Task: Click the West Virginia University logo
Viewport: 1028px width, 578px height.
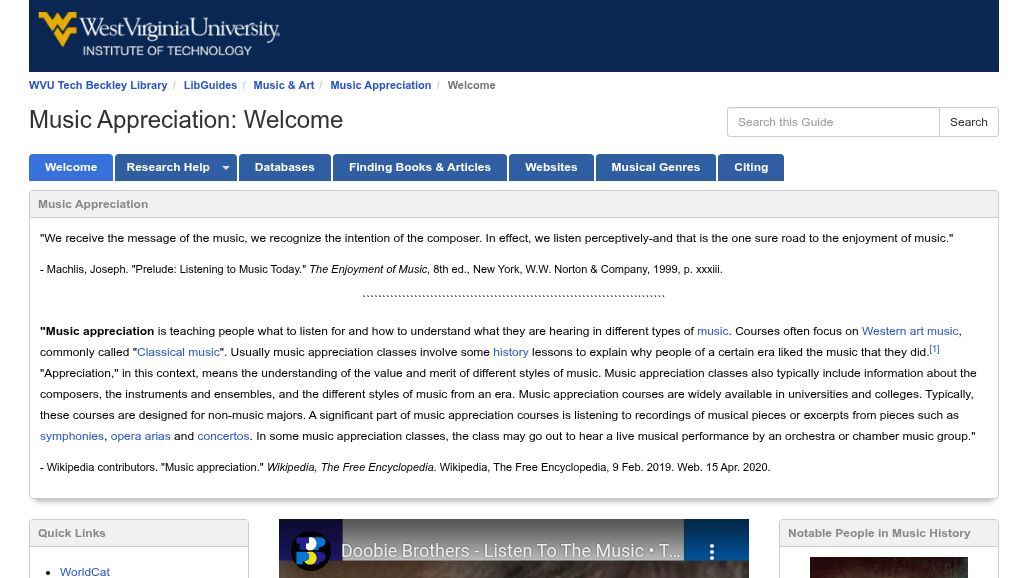Action: 159,34
